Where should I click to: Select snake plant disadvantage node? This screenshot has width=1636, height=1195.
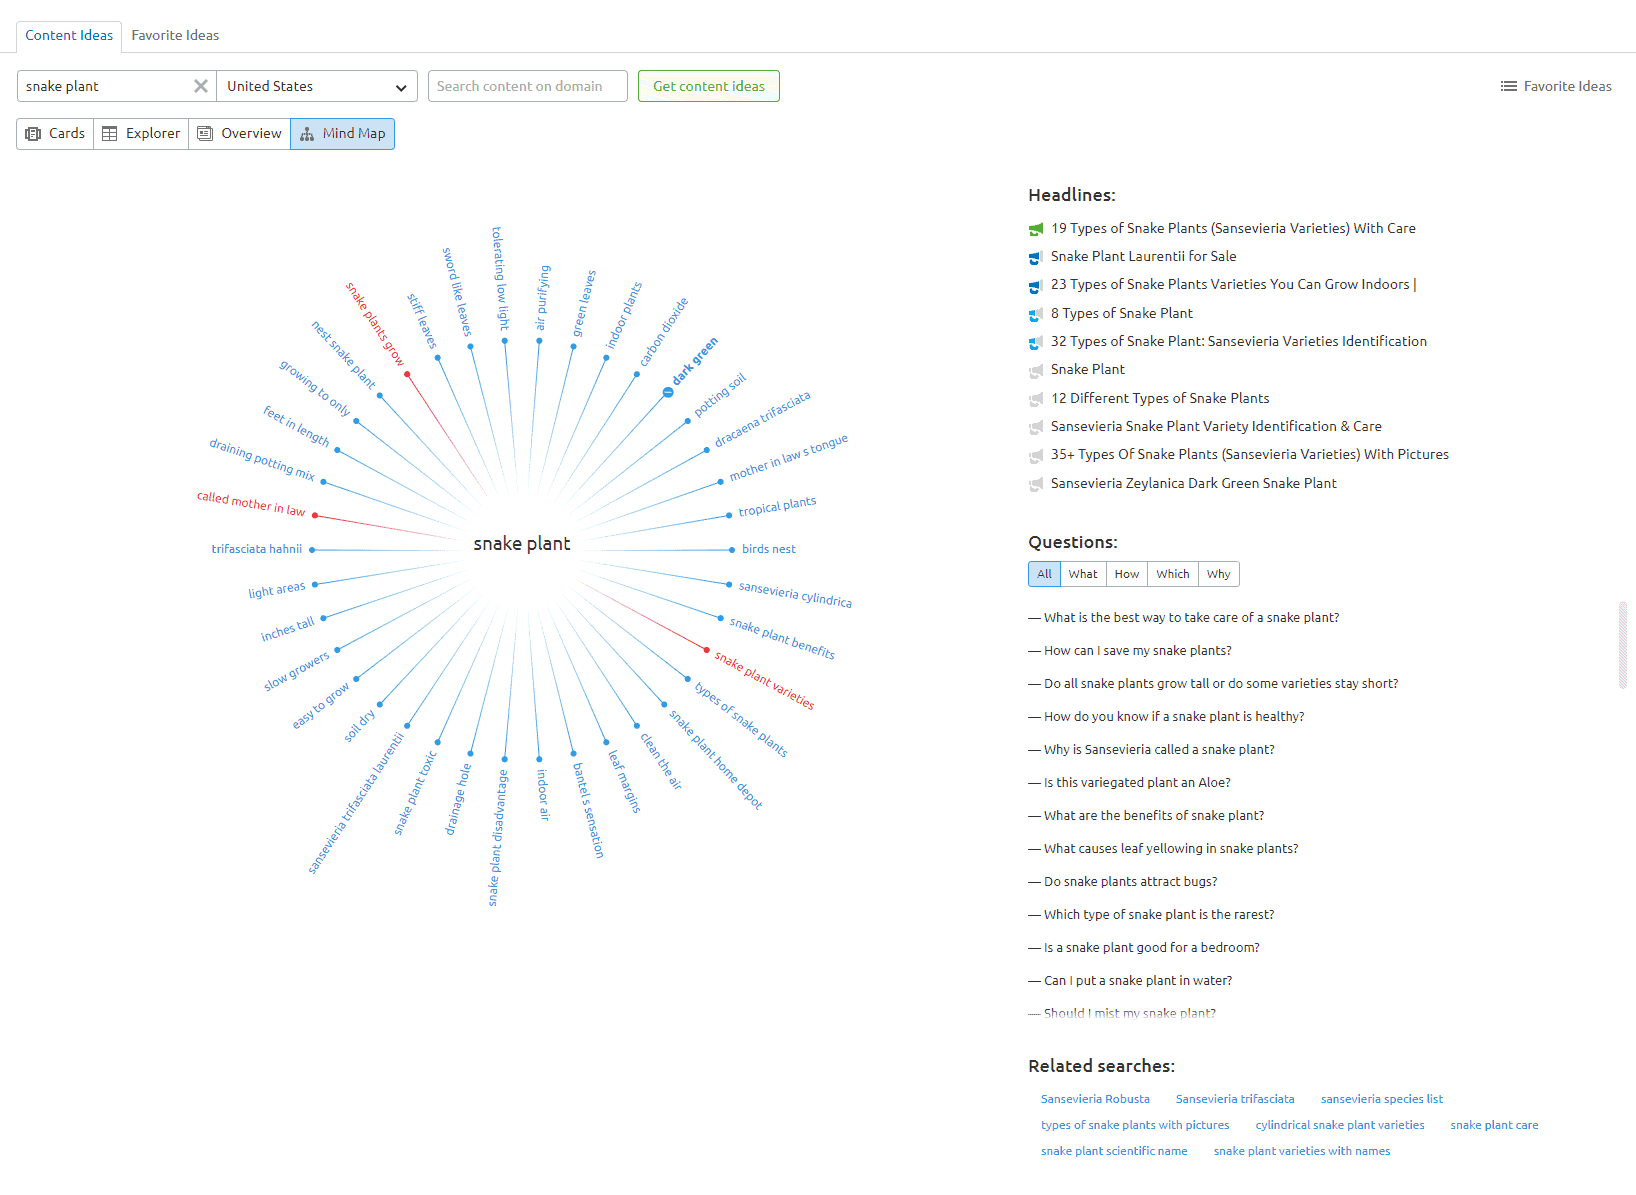(x=497, y=838)
